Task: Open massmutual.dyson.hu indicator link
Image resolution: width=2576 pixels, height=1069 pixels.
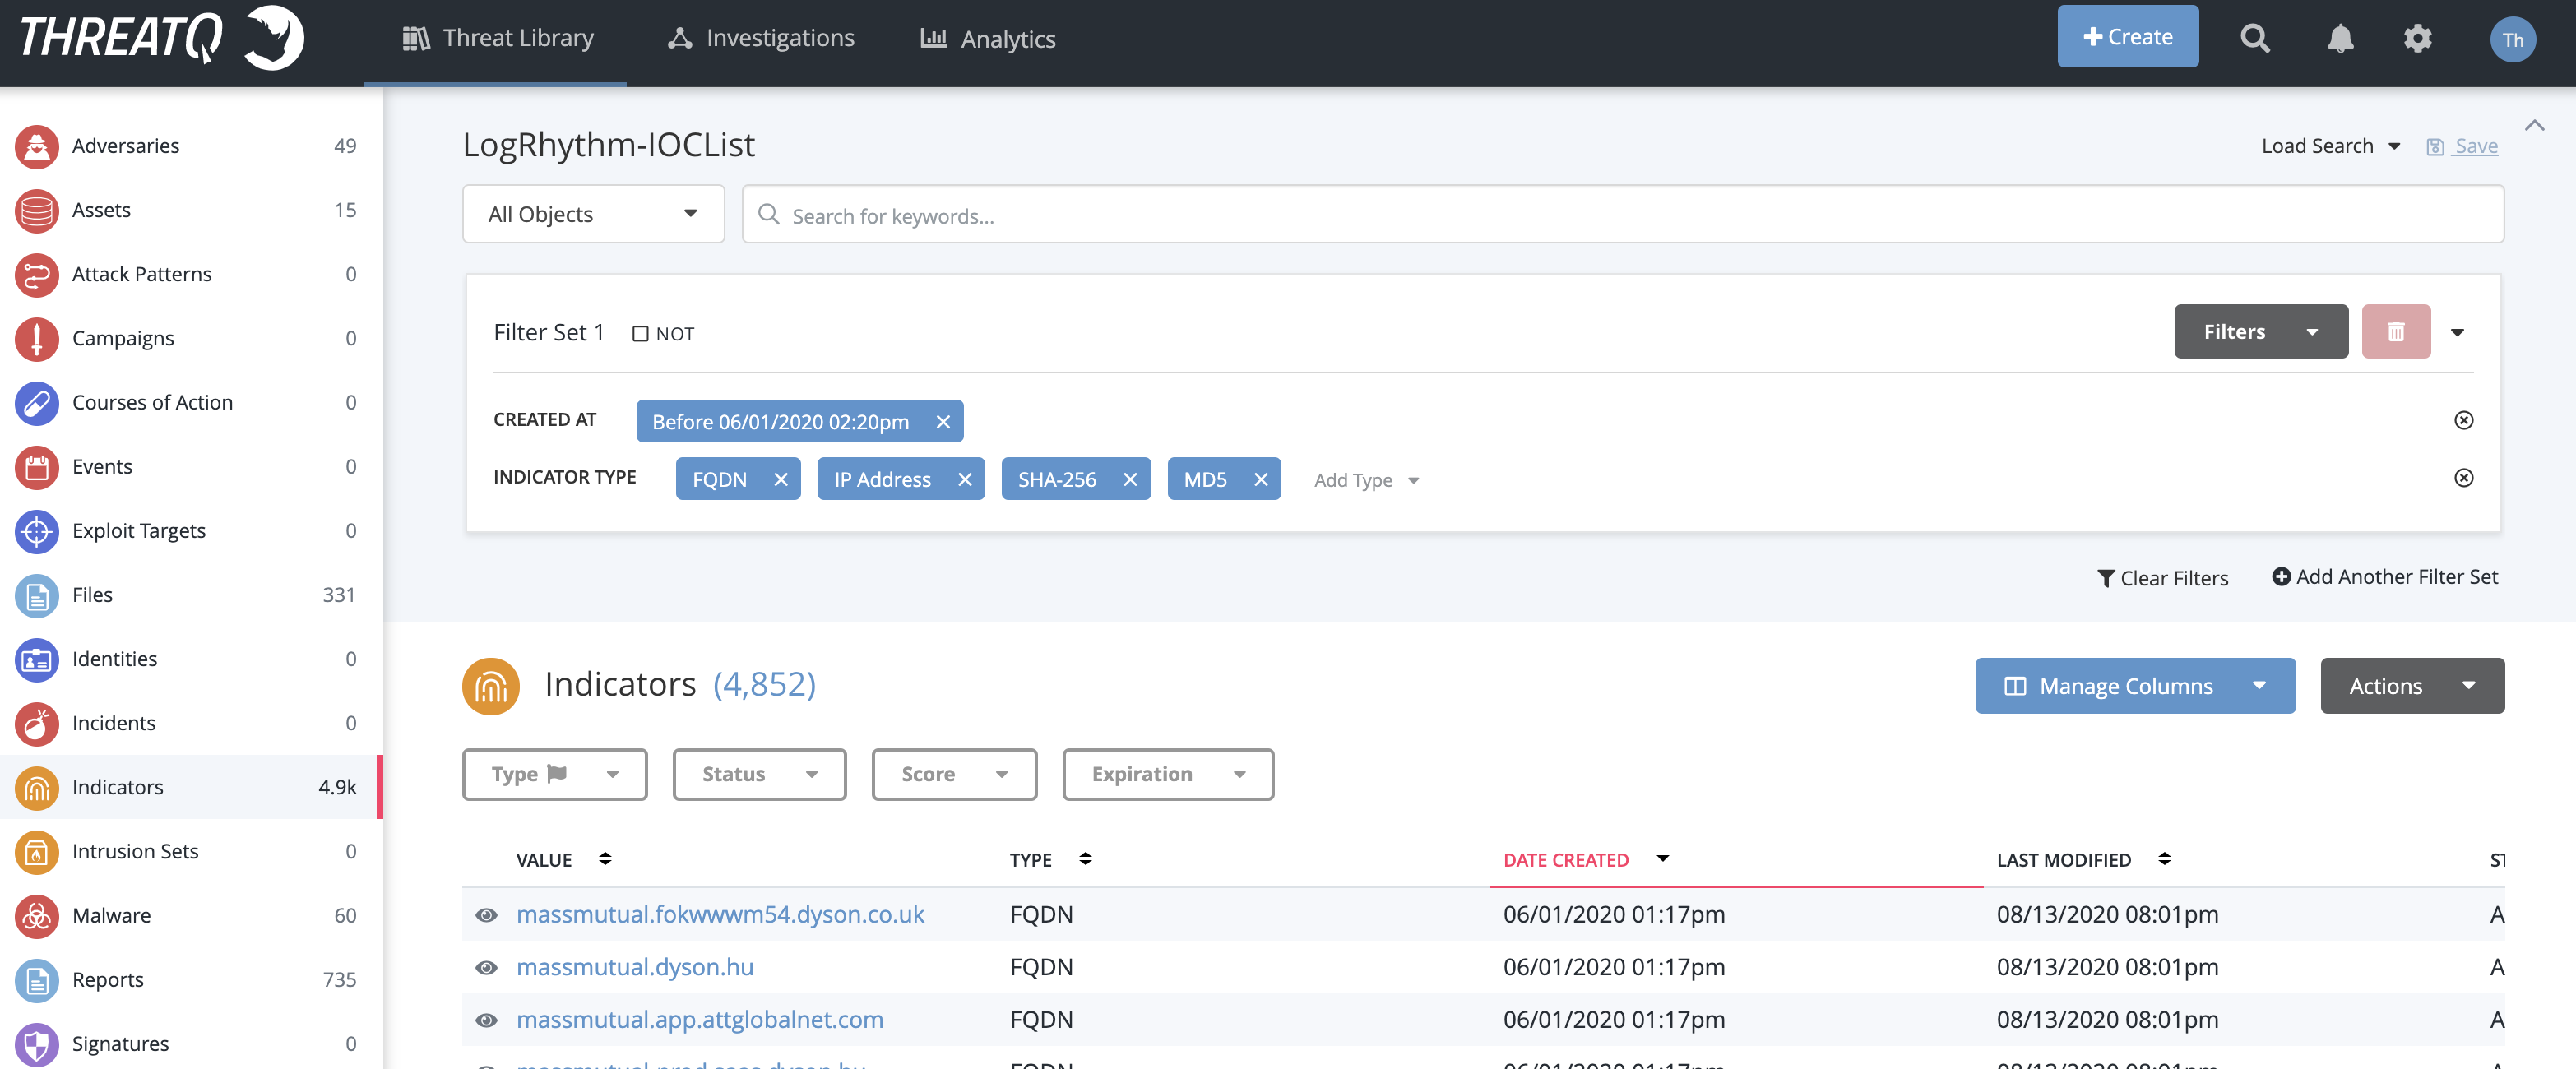Action: click(635, 967)
